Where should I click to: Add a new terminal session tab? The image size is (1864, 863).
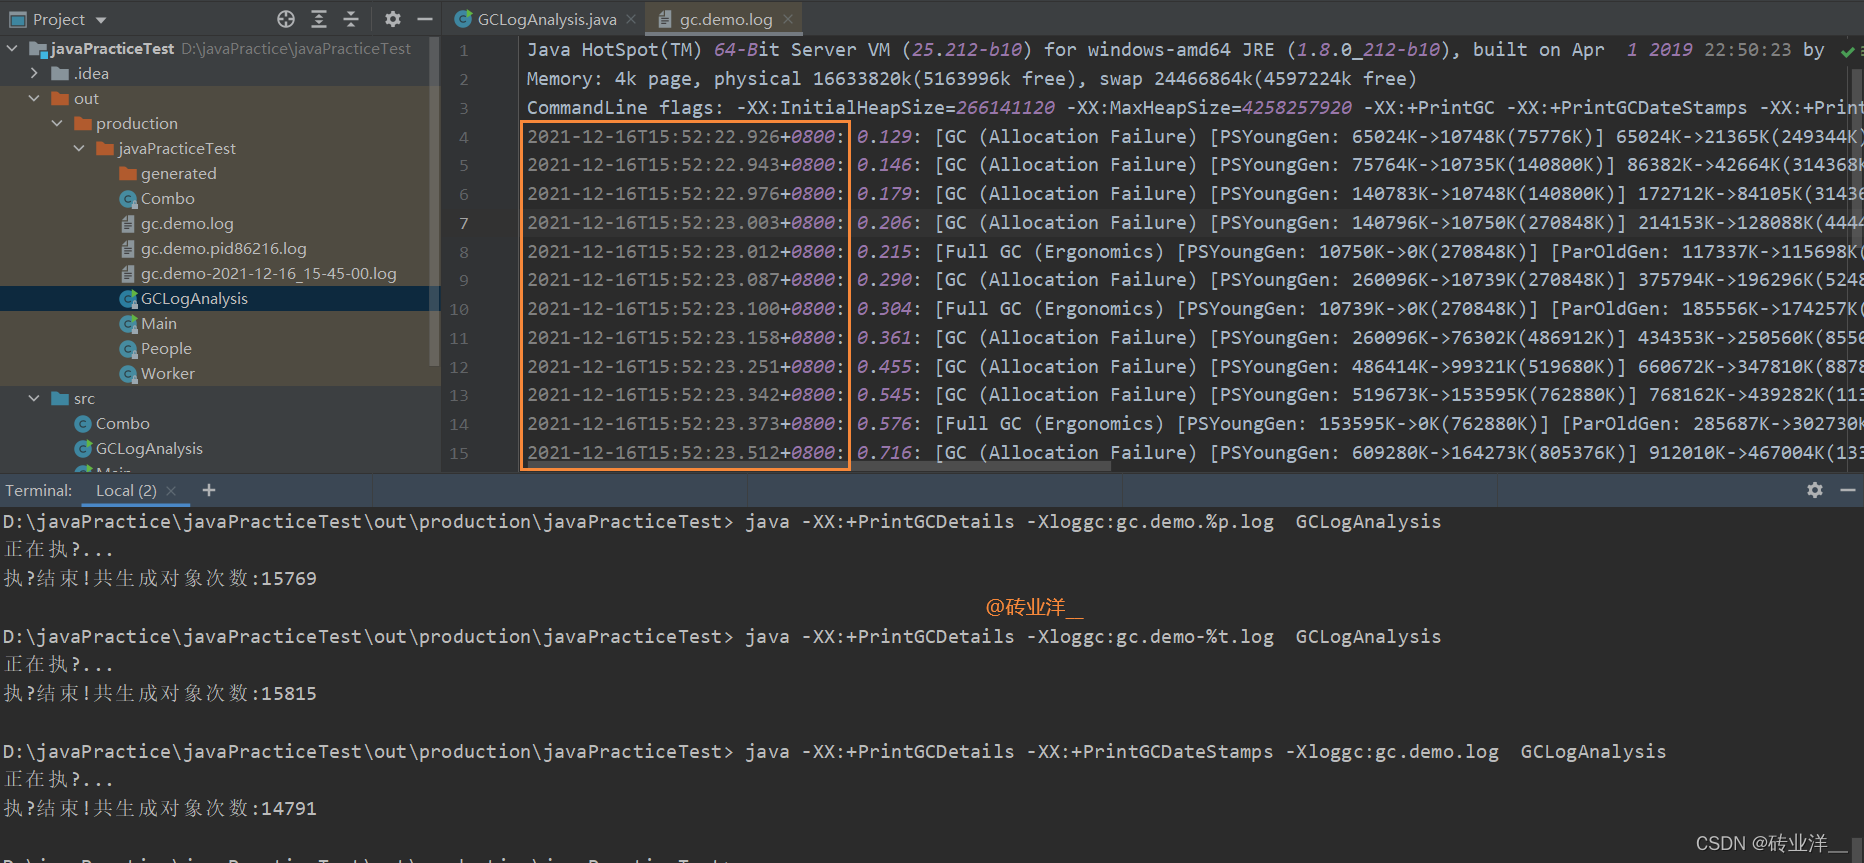click(x=209, y=489)
